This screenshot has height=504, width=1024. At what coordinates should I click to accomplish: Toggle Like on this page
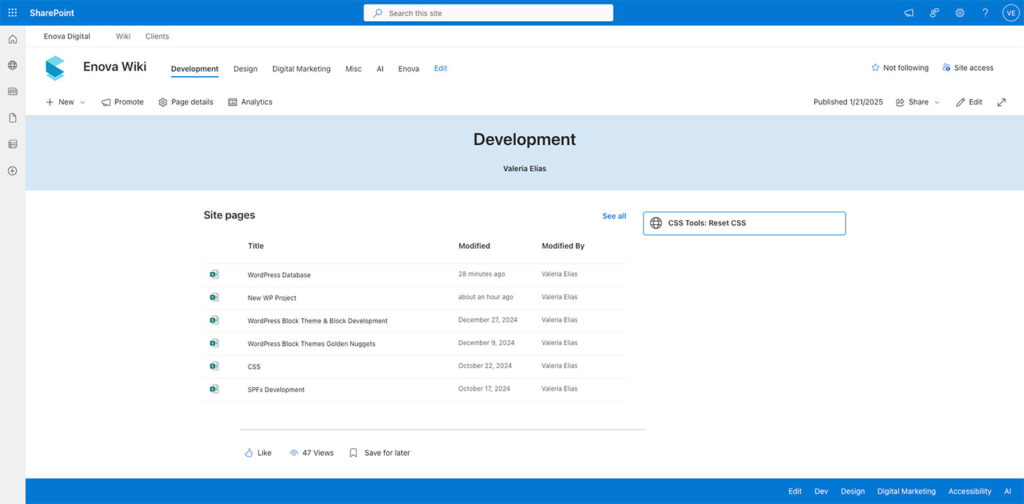258,452
